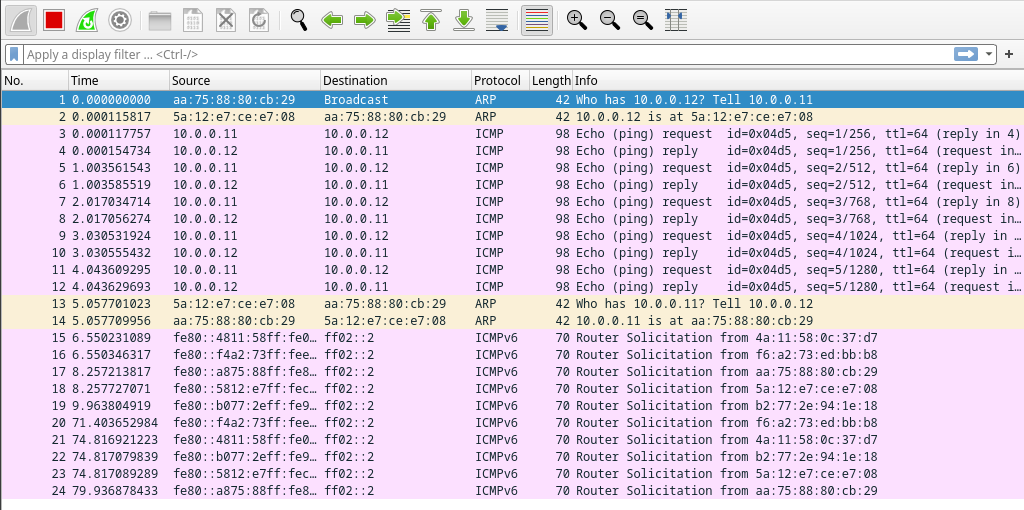This screenshot has width=1024, height=510.
Task: Select packet 15 Router Solicitation row
Action: click(x=512, y=338)
